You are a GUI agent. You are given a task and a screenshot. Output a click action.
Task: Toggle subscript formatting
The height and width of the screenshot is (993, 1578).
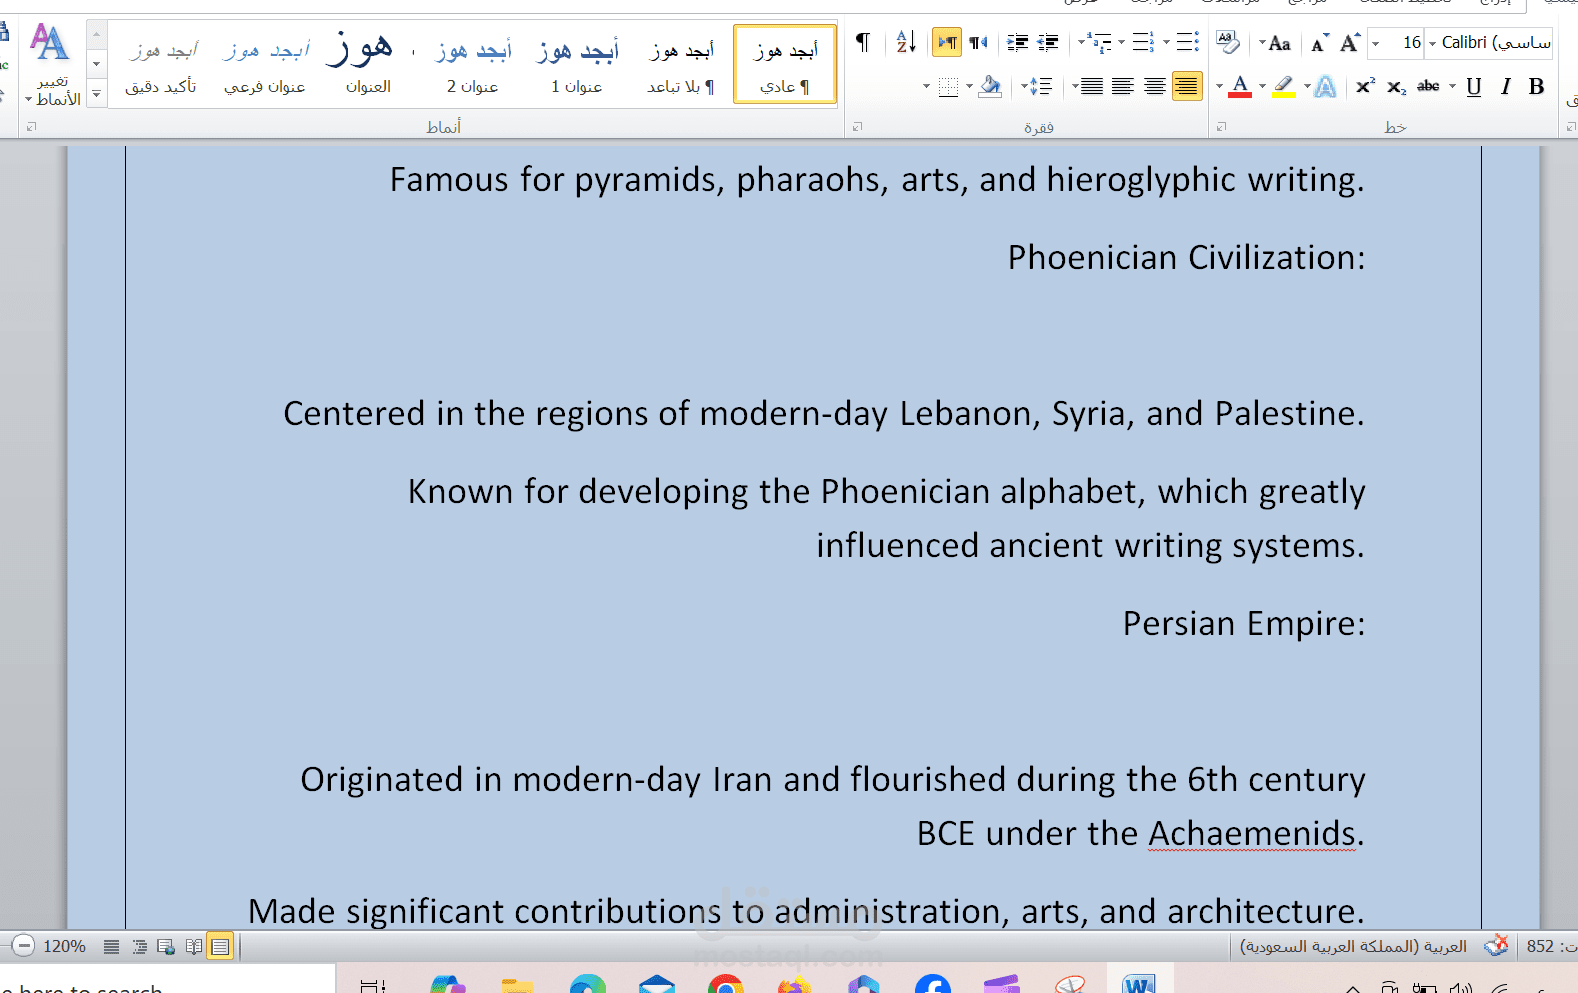click(1396, 87)
